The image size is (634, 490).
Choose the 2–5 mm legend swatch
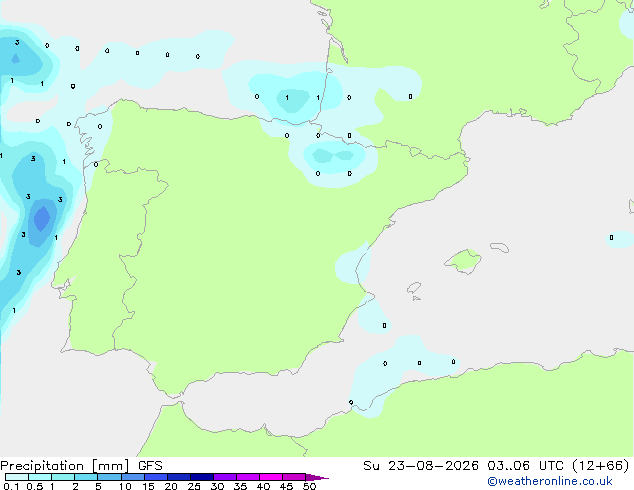point(86,477)
